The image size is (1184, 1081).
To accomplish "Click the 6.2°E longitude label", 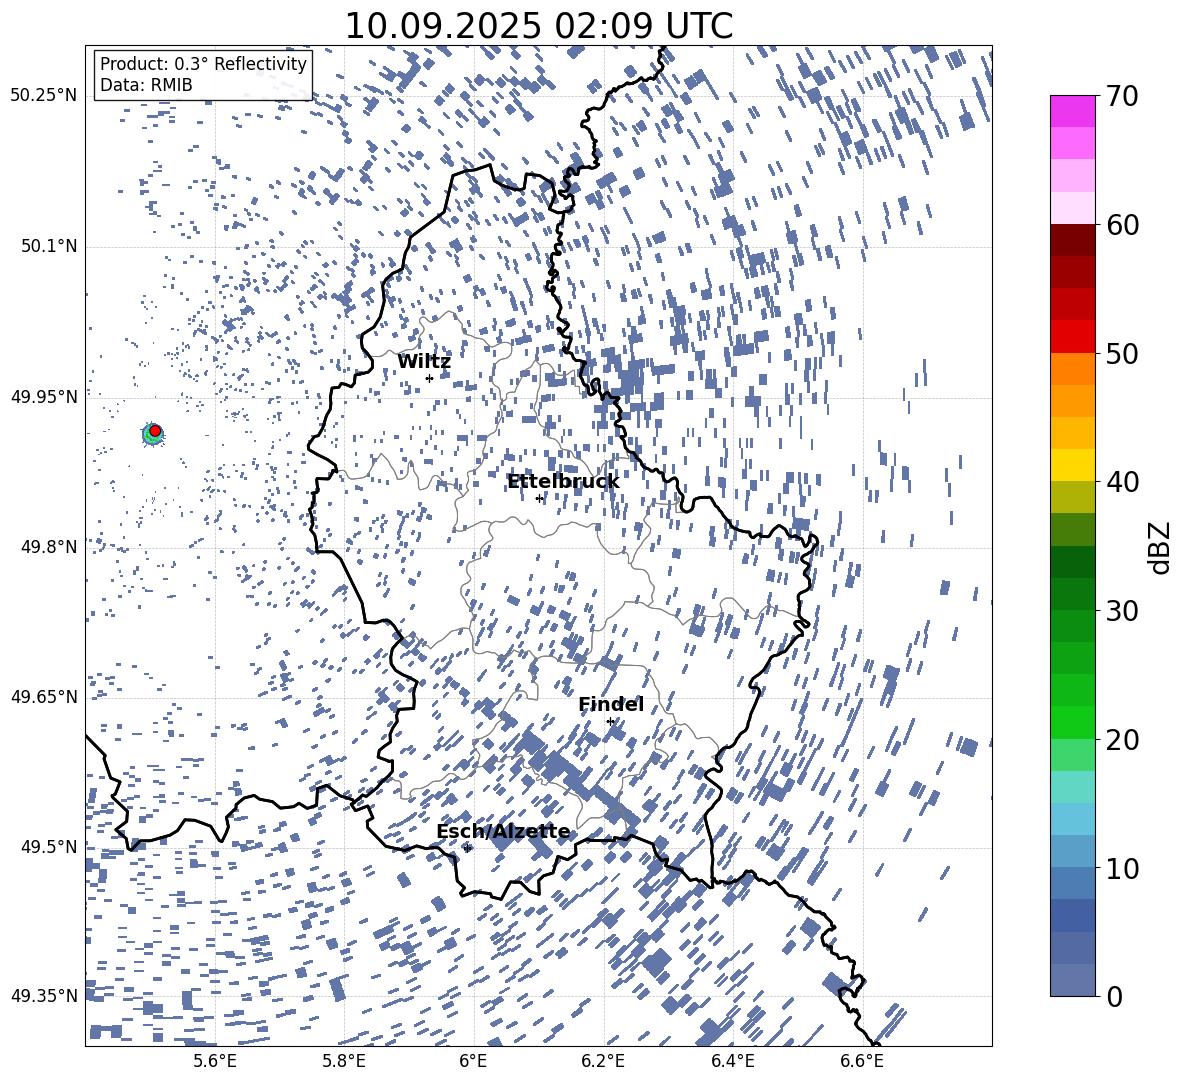I will [603, 1061].
